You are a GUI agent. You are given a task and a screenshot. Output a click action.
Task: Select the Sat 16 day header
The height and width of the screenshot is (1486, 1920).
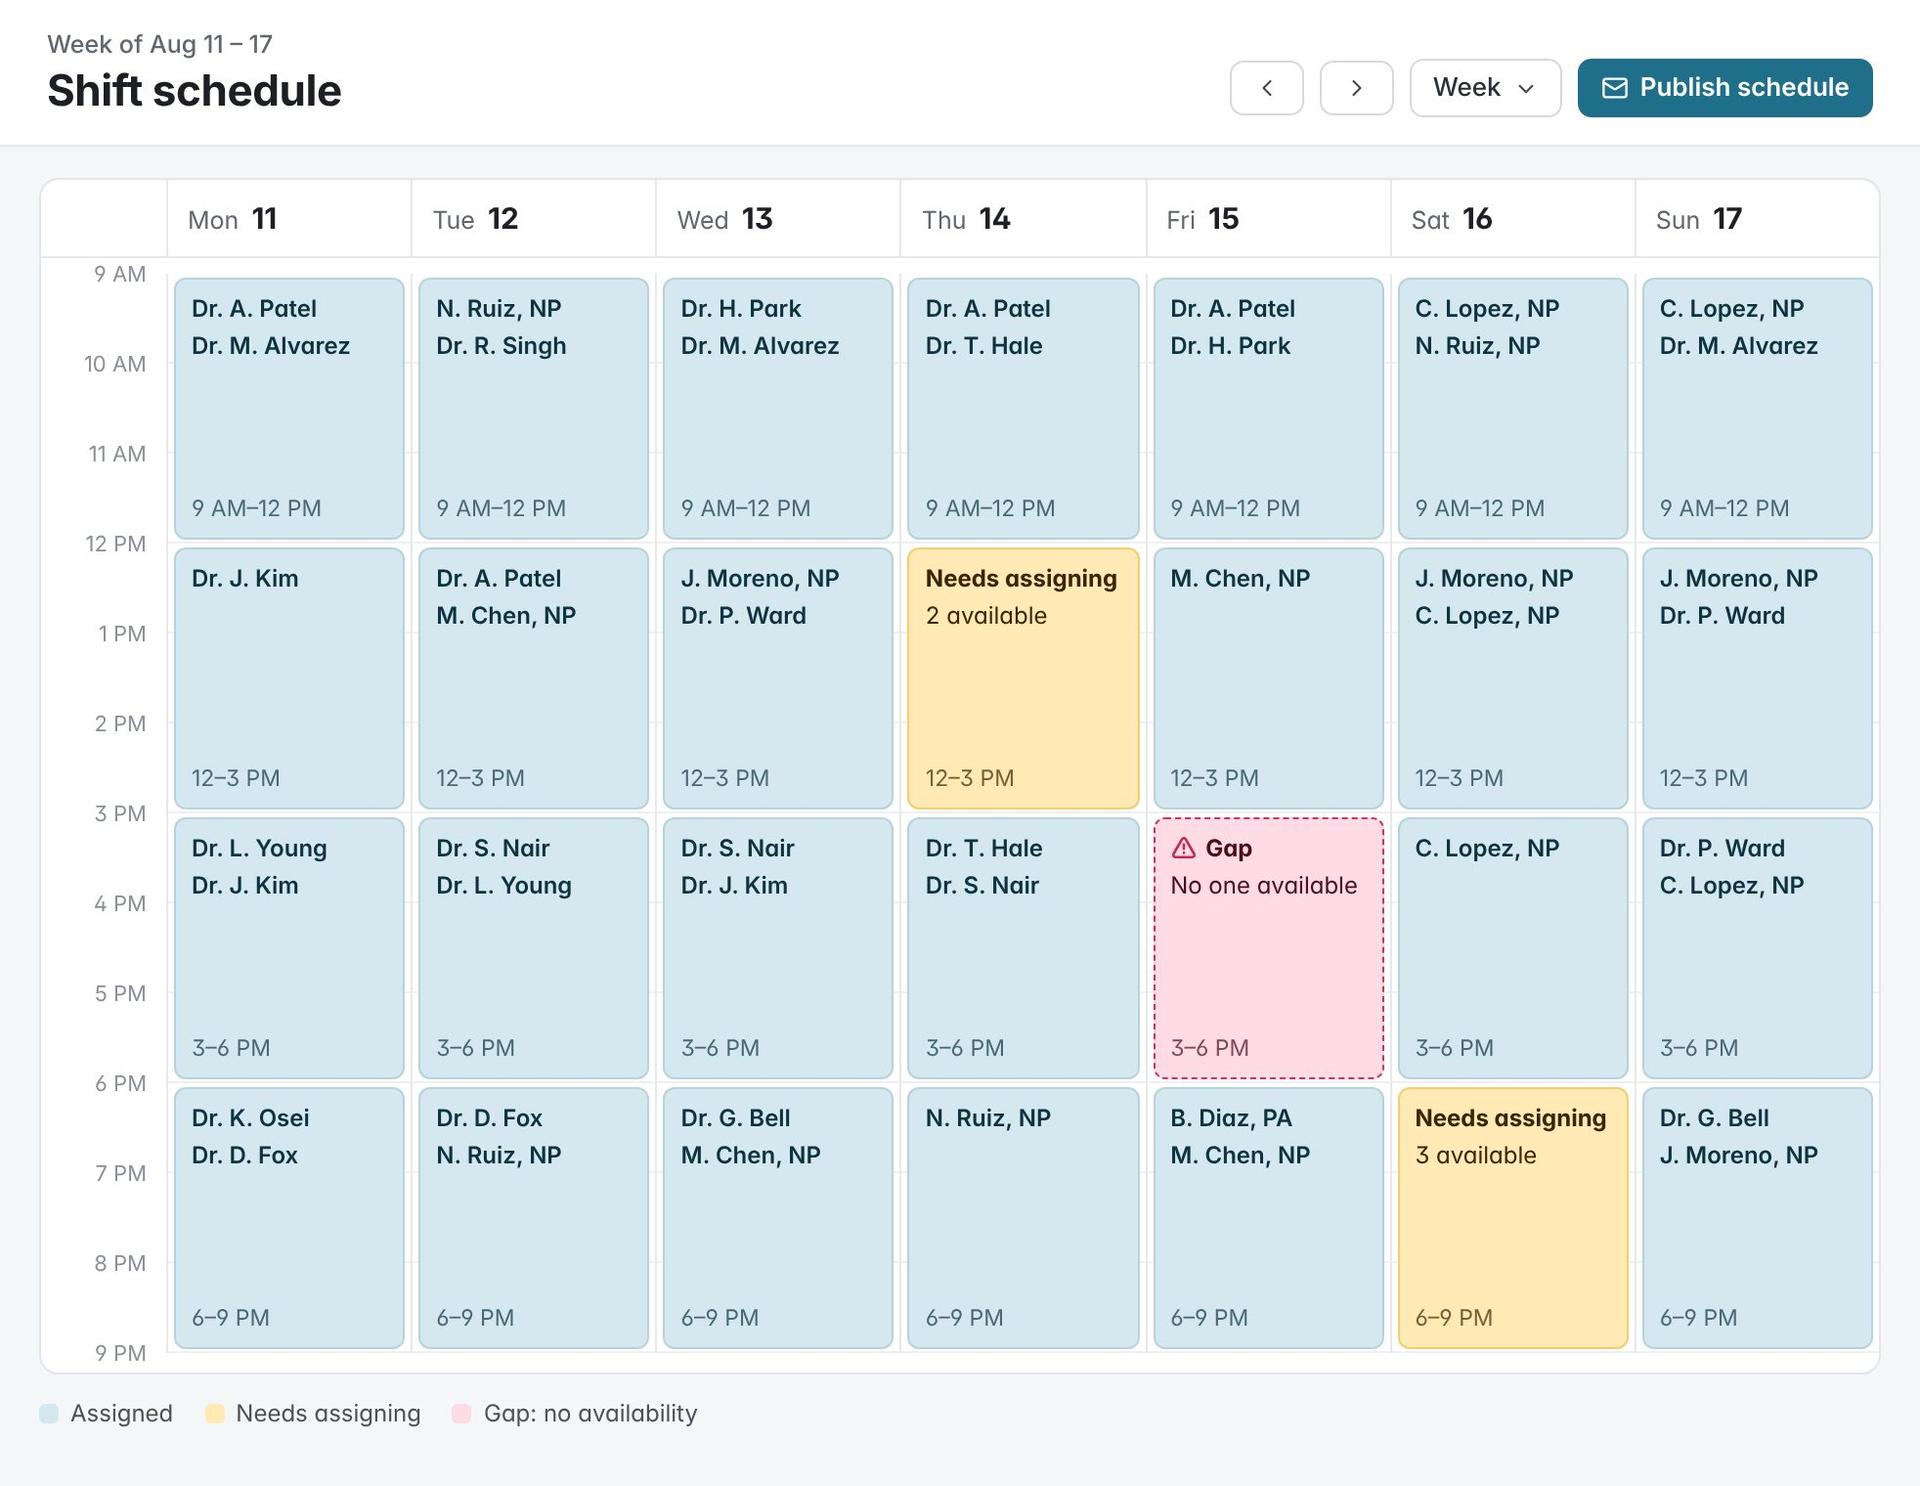1513,219
